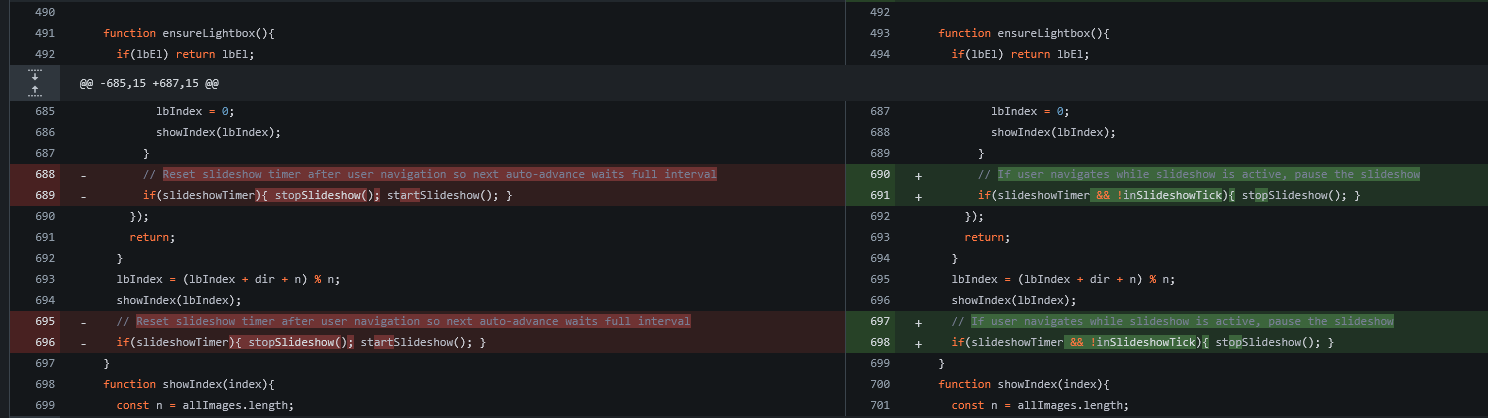Click added line number 698
The height and width of the screenshot is (418, 1488).
pos(879,342)
